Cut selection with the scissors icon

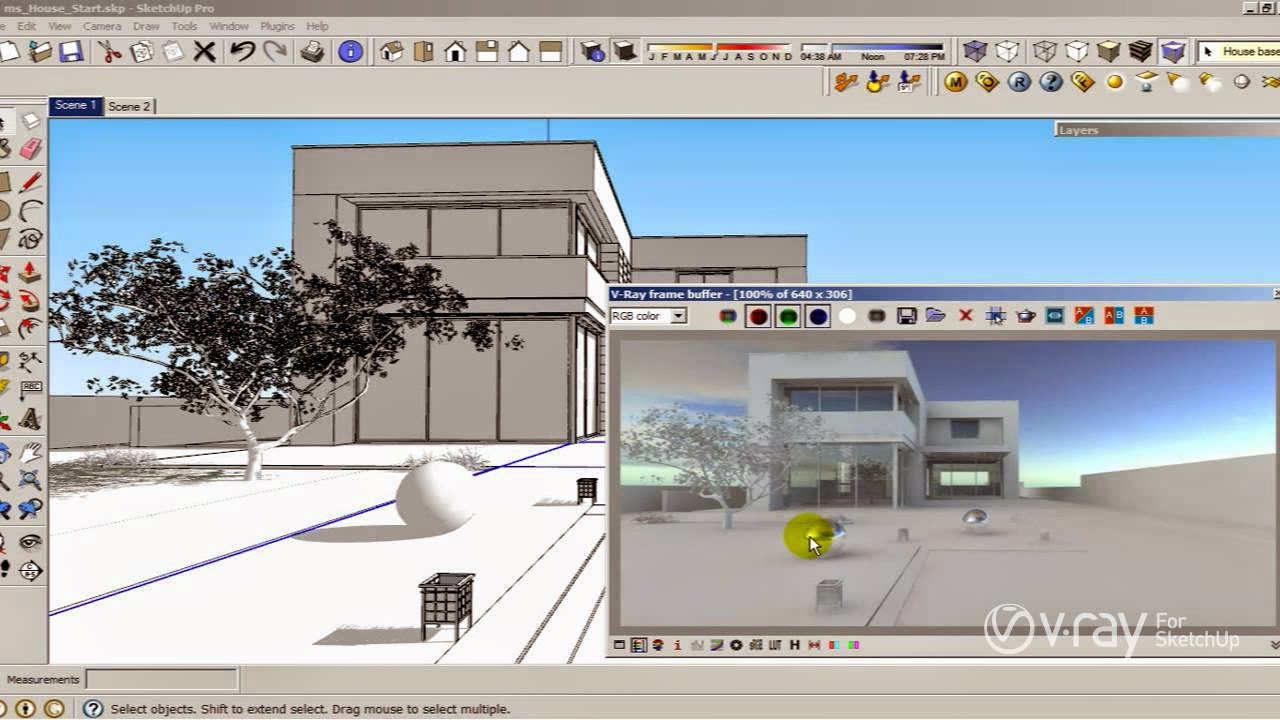(110, 51)
